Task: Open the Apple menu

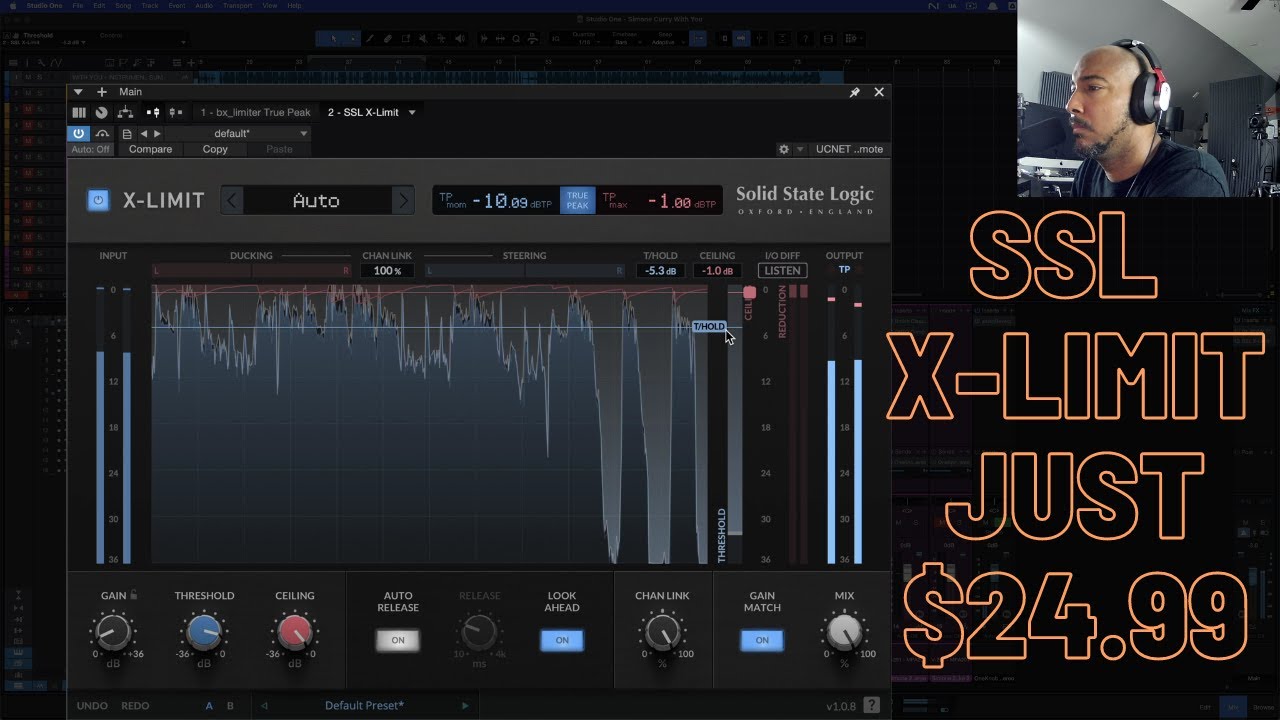Action: (x=13, y=6)
